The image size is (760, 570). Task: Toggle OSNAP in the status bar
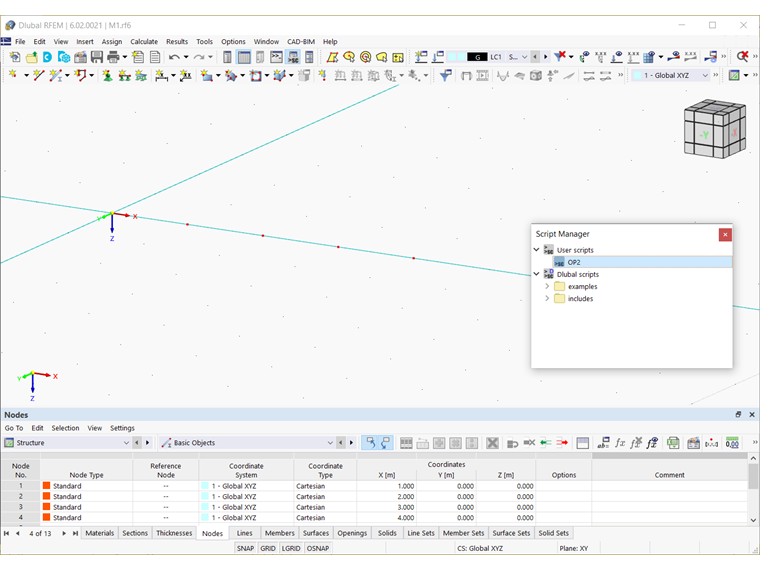pos(318,548)
